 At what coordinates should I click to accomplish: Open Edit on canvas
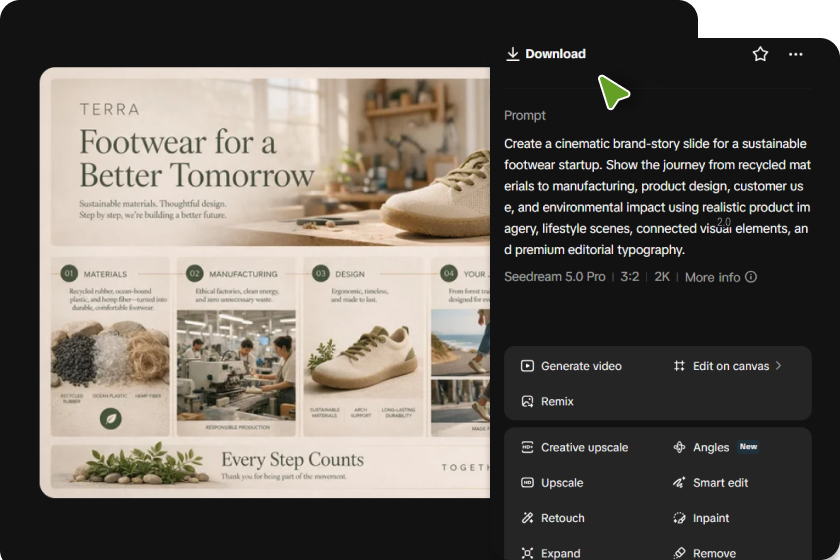pyautogui.click(x=731, y=366)
